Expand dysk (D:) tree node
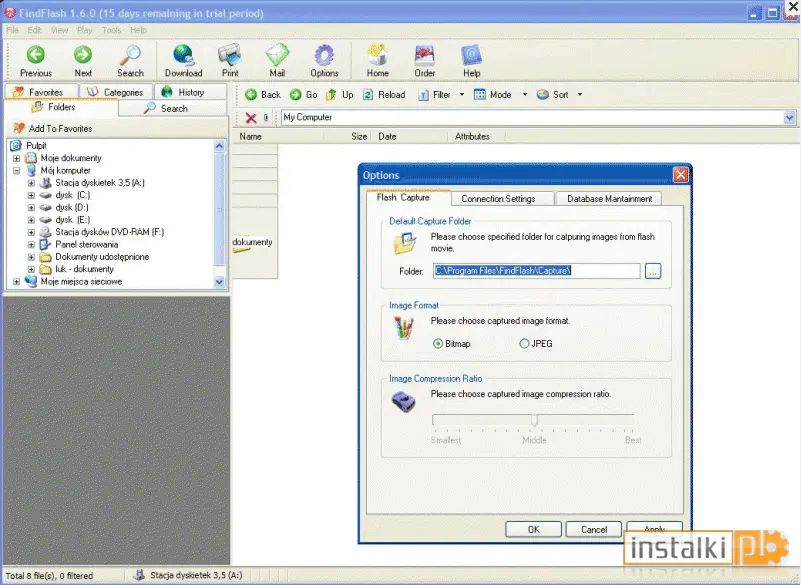801x585 pixels. [x=31, y=207]
